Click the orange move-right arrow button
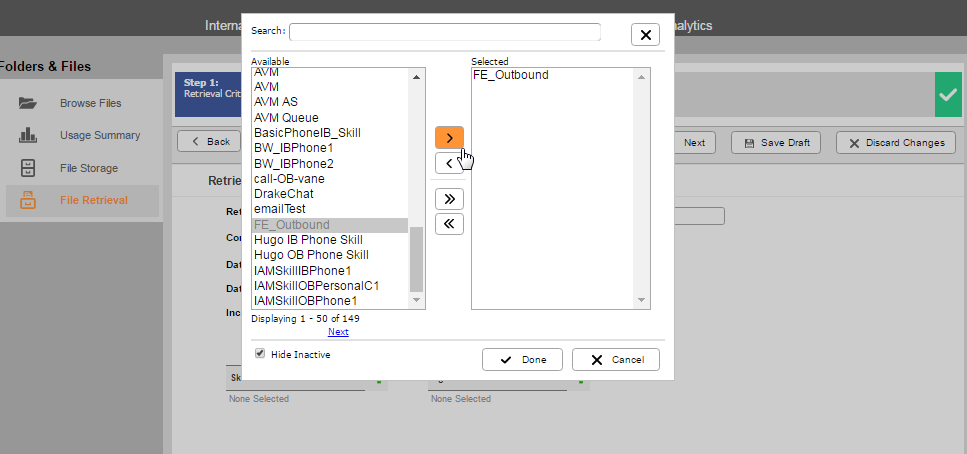This screenshot has width=967, height=454. point(449,137)
